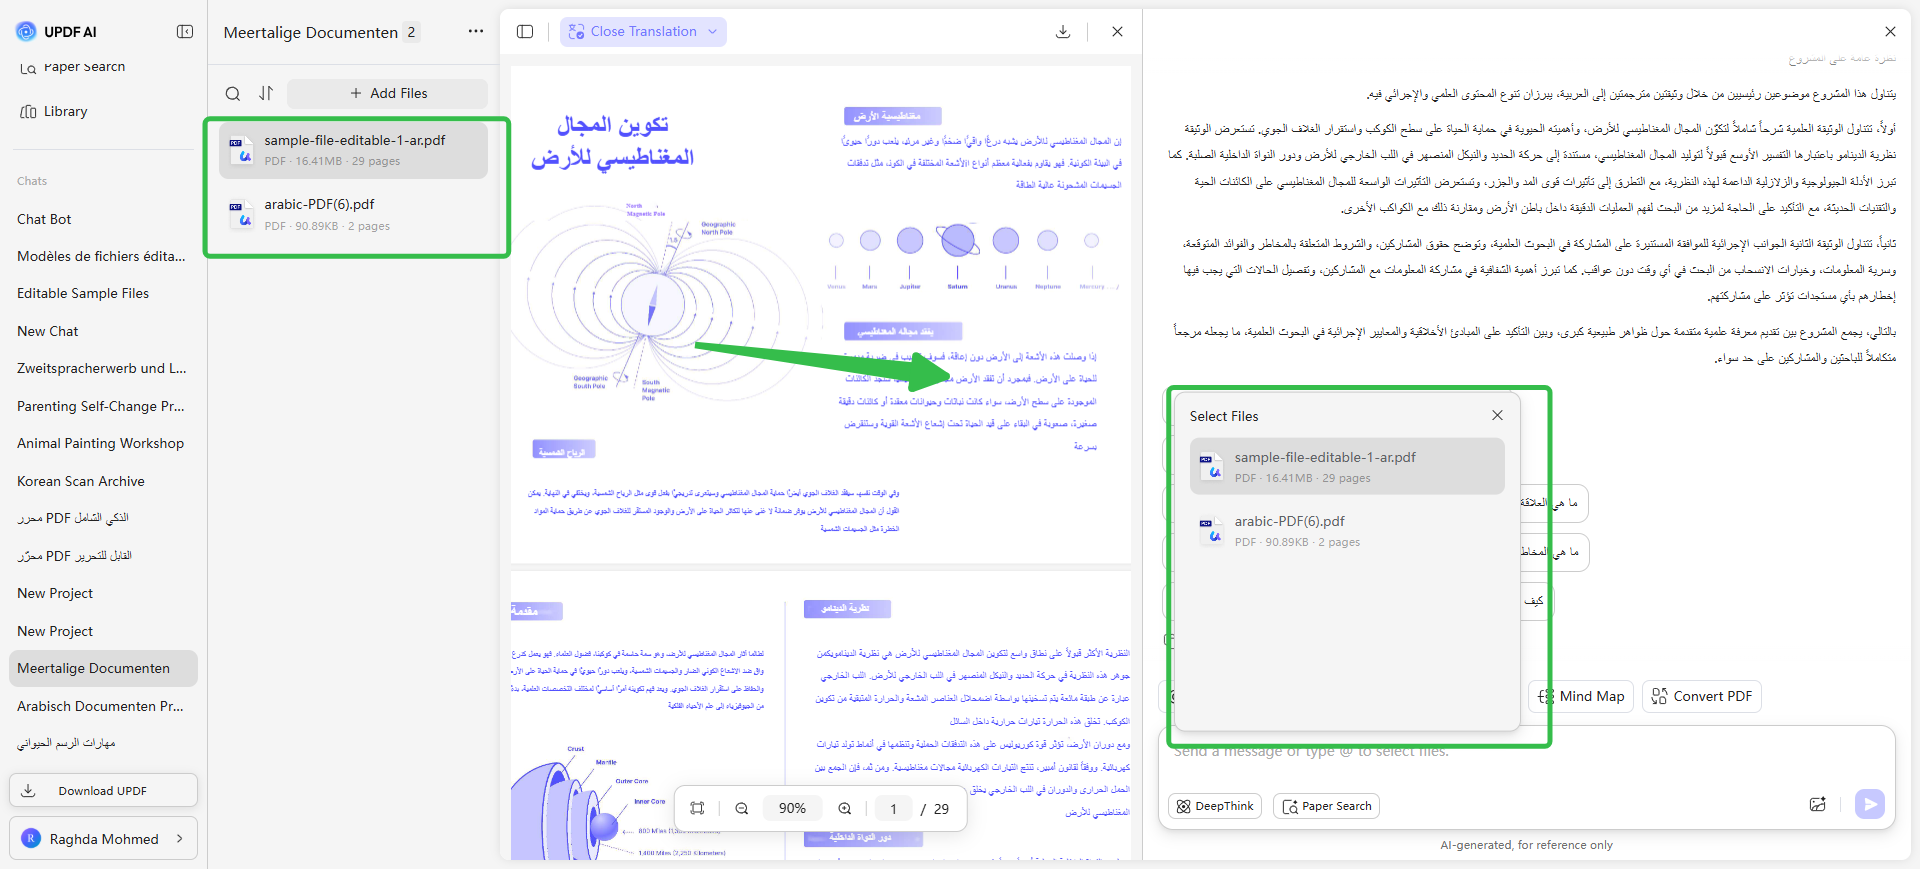The height and width of the screenshot is (869, 1920).
Task: Open Zweitspracherwerb und L... chat
Action: [x=101, y=368]
